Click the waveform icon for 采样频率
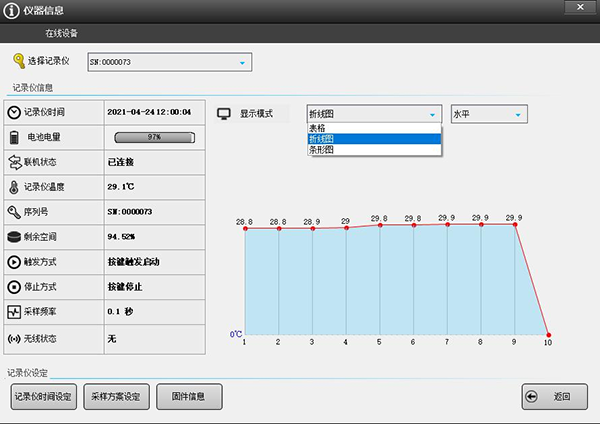 [x=14, y=312]
